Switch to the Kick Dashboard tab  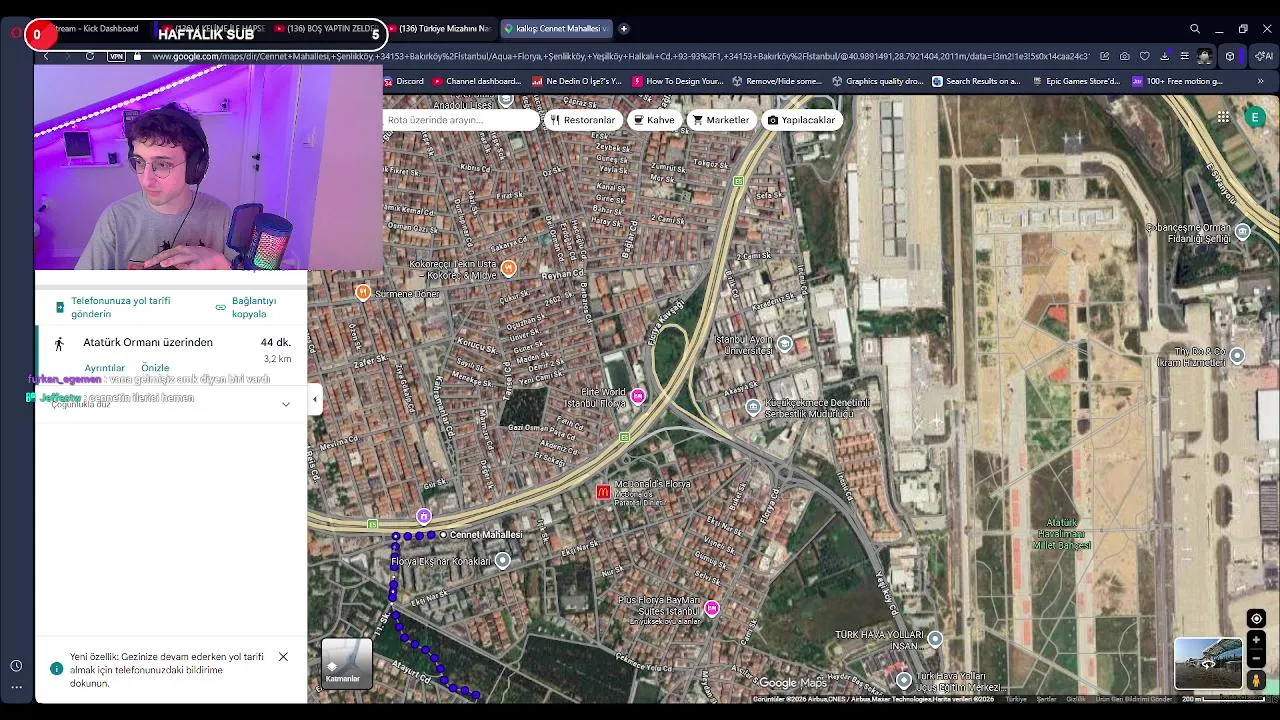(x=96, y=29)
